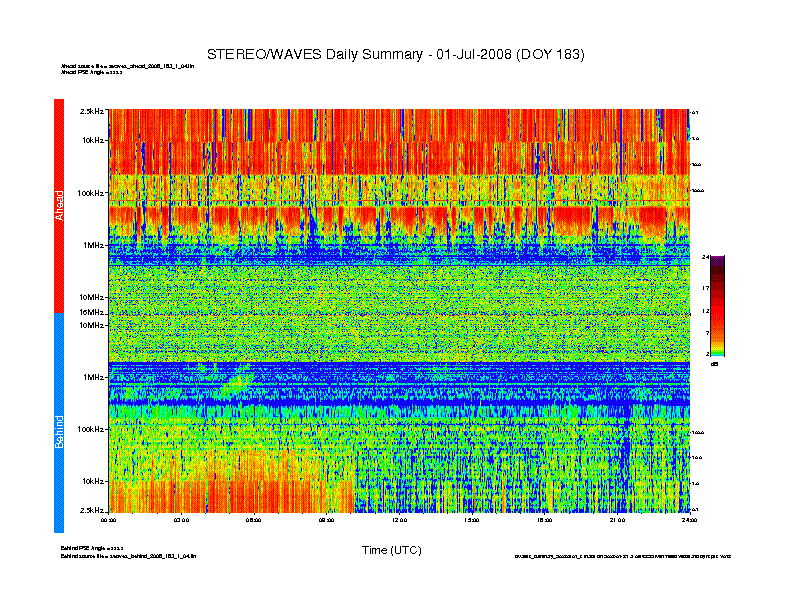Click the 'dB' unit label under the scale
Viewport: 792px width, 612px height.
tap(714, 364)
